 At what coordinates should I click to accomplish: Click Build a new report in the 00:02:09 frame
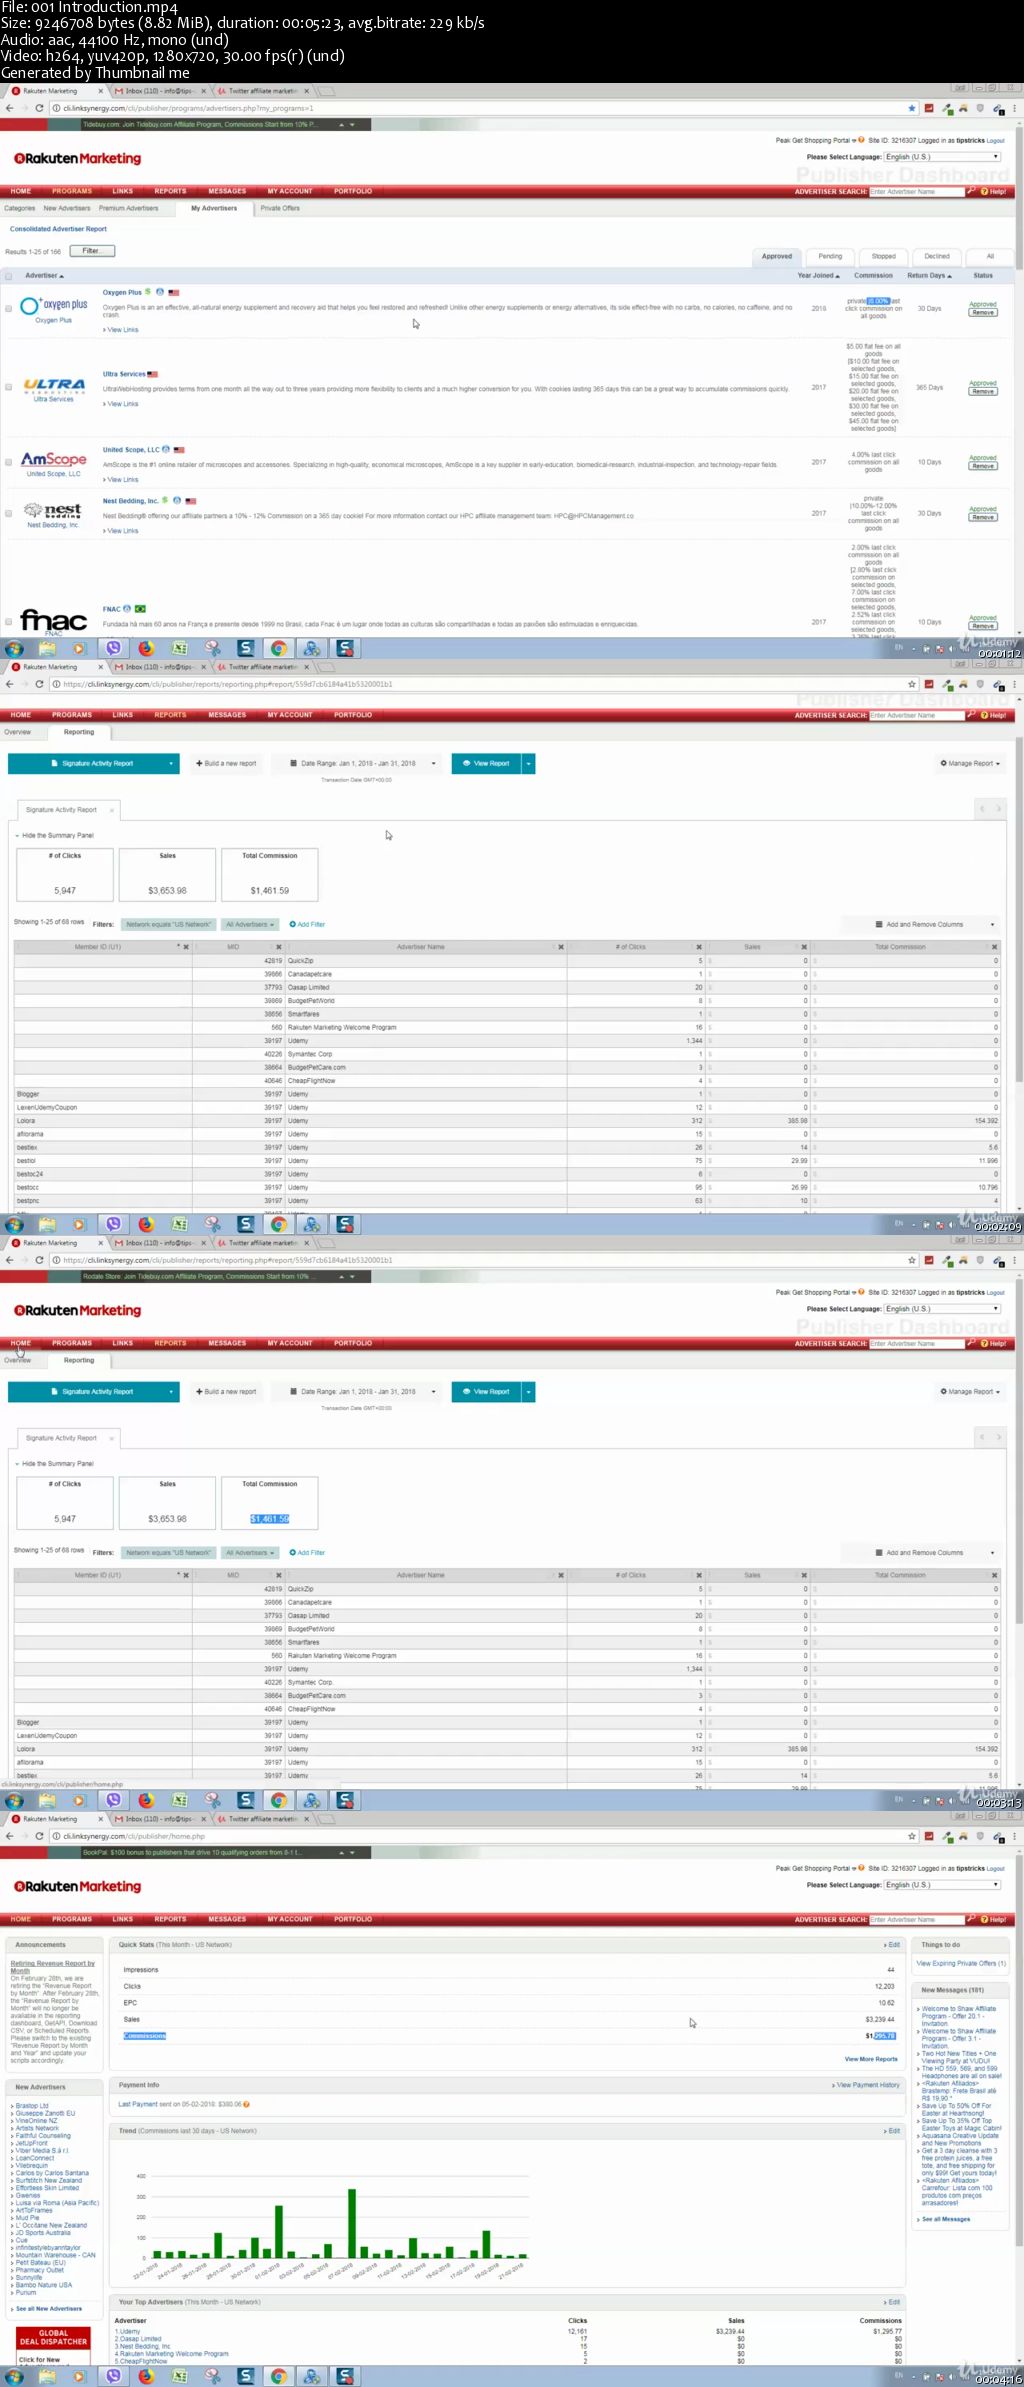(x=226, y=763)
